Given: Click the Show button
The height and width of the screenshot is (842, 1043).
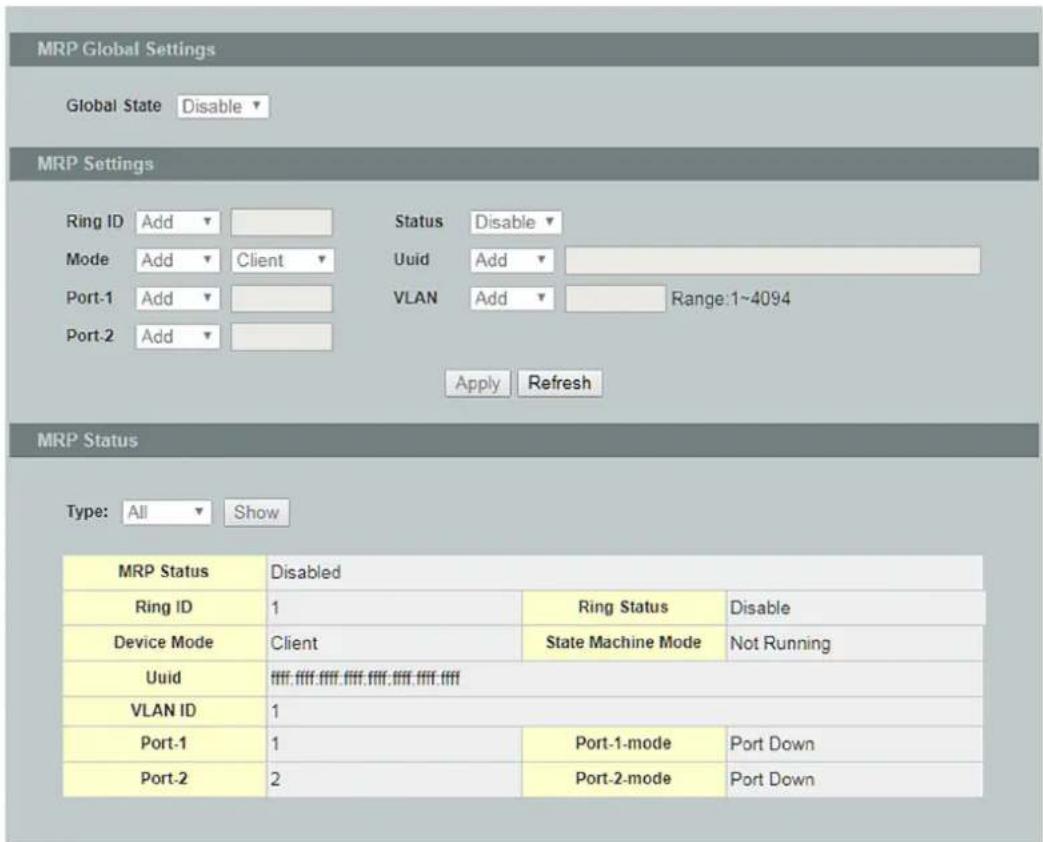Looking at the screenshot, I should (257, 512).
